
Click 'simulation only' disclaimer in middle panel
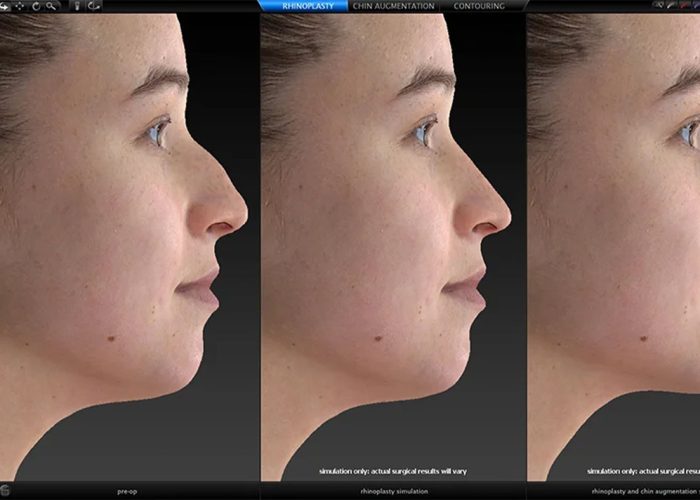[393, 471]
